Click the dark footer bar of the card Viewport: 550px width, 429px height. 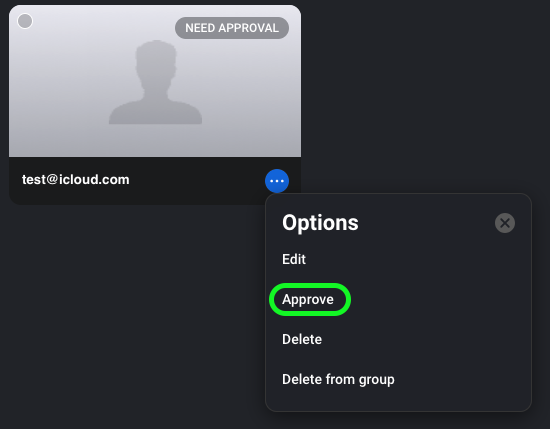(x=155, y=181)
